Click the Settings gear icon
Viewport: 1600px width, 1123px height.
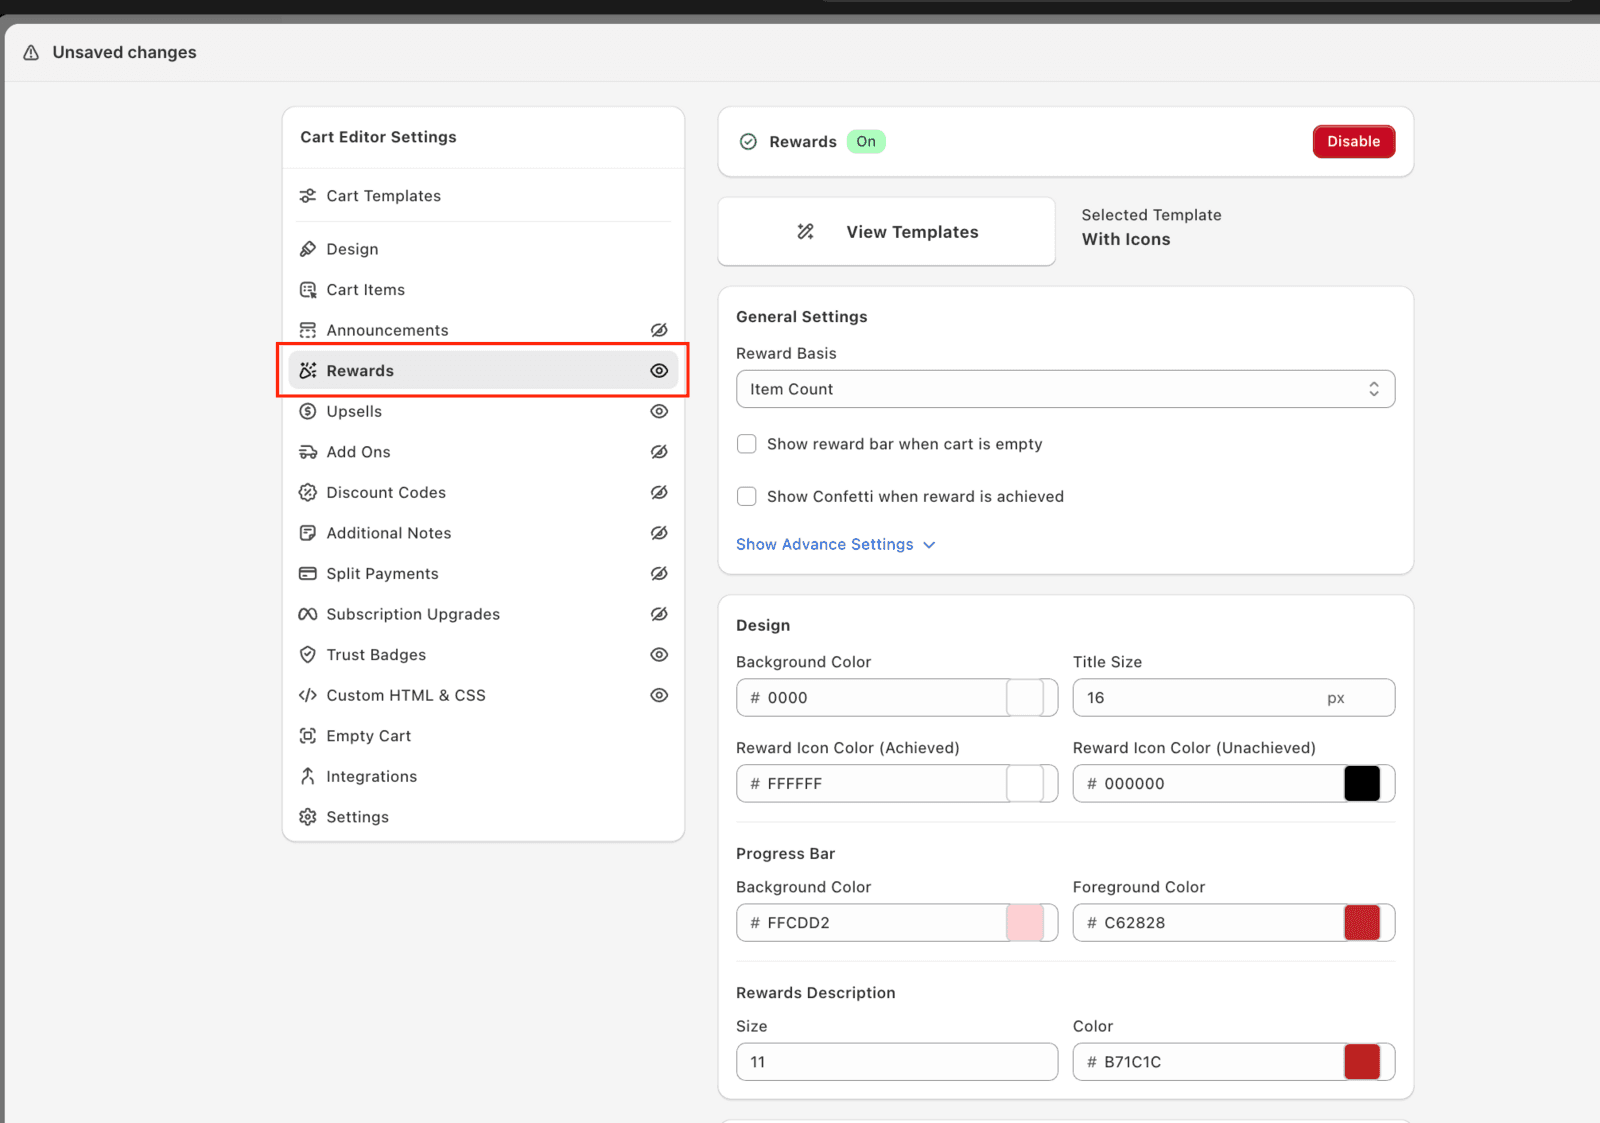point(308,817)
